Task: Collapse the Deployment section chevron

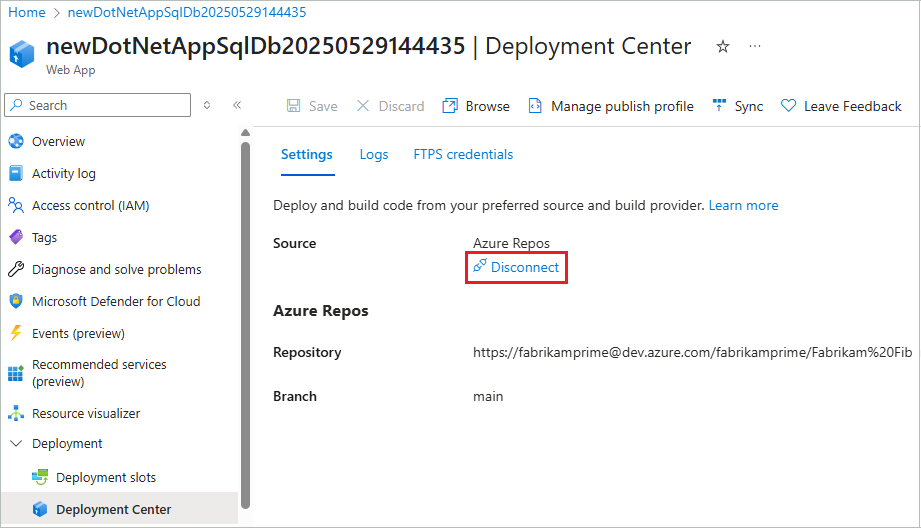Action: [x=15, y=444]
